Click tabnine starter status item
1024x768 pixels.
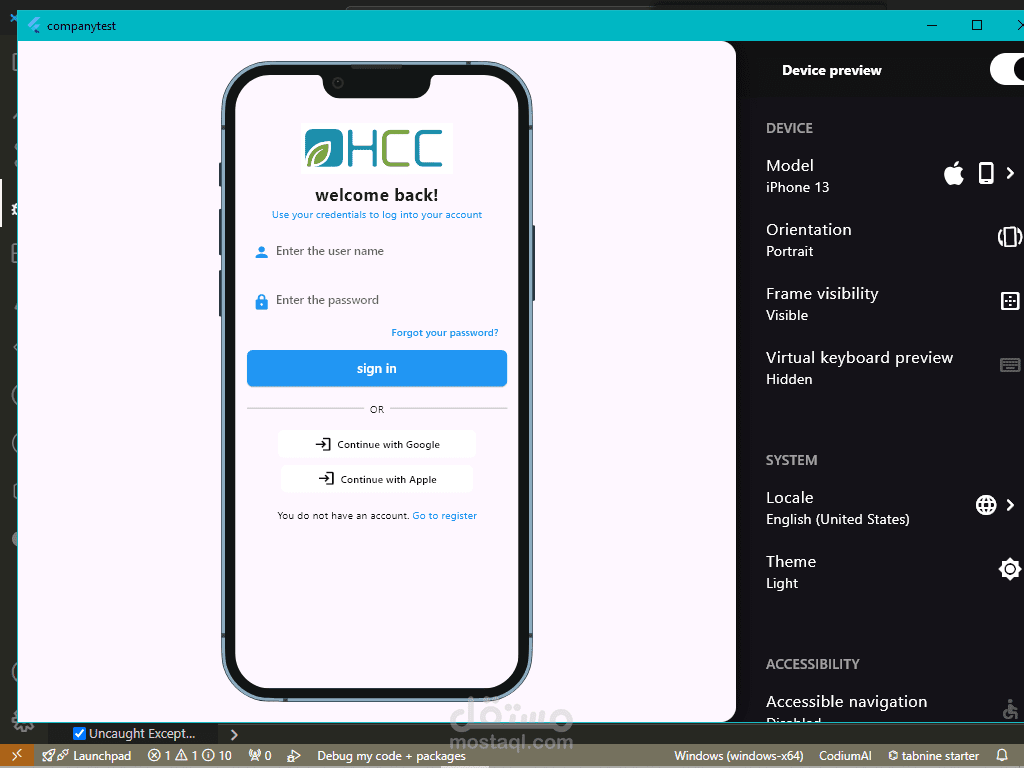coord(933,756)
